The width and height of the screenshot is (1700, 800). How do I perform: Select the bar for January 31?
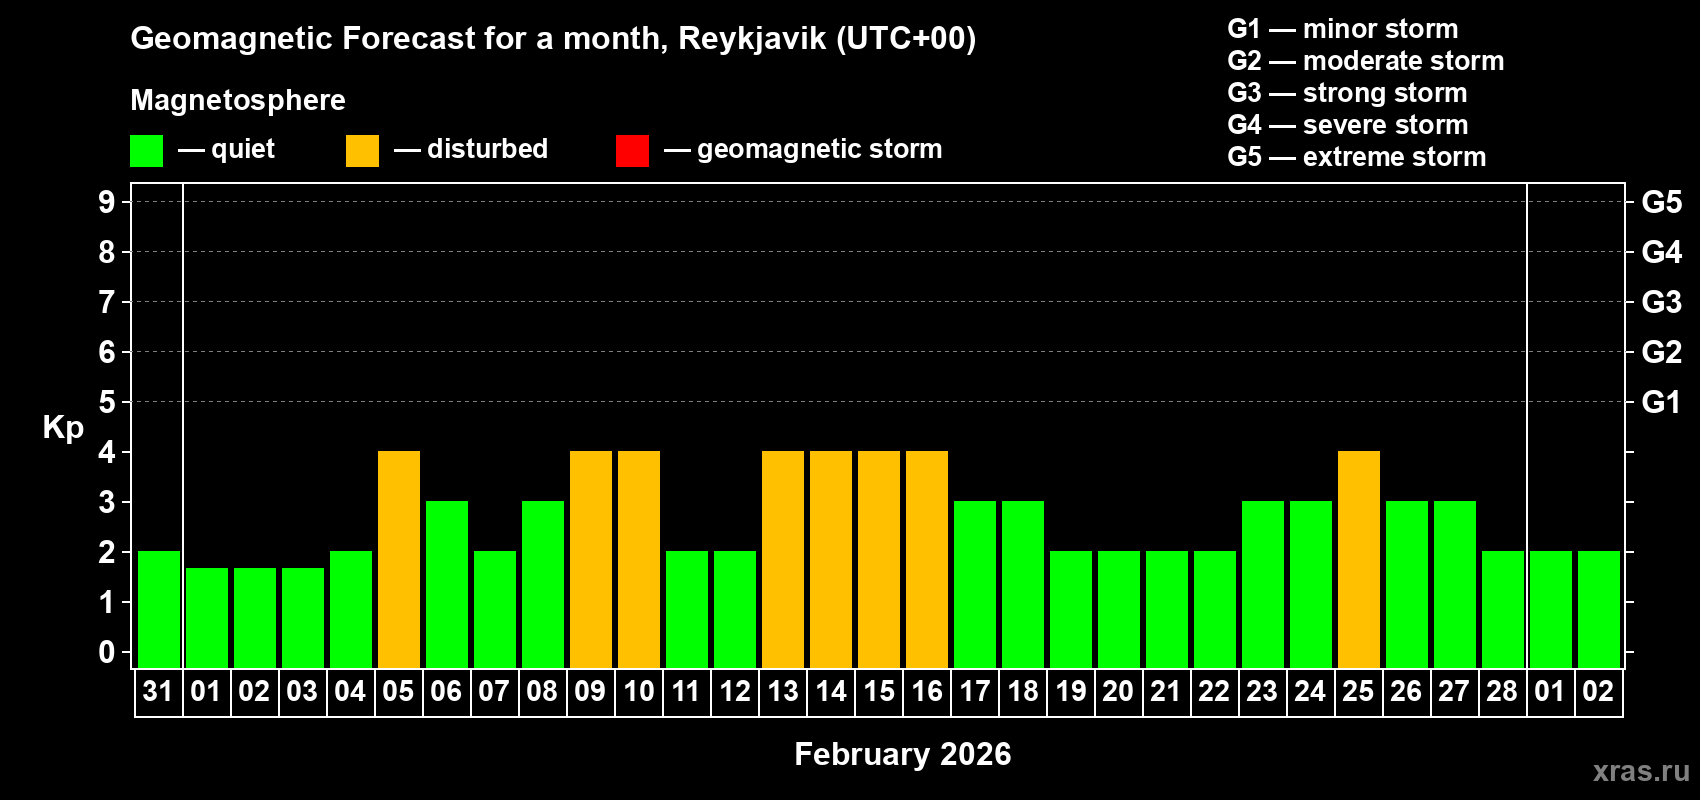(x=159, y=610)
